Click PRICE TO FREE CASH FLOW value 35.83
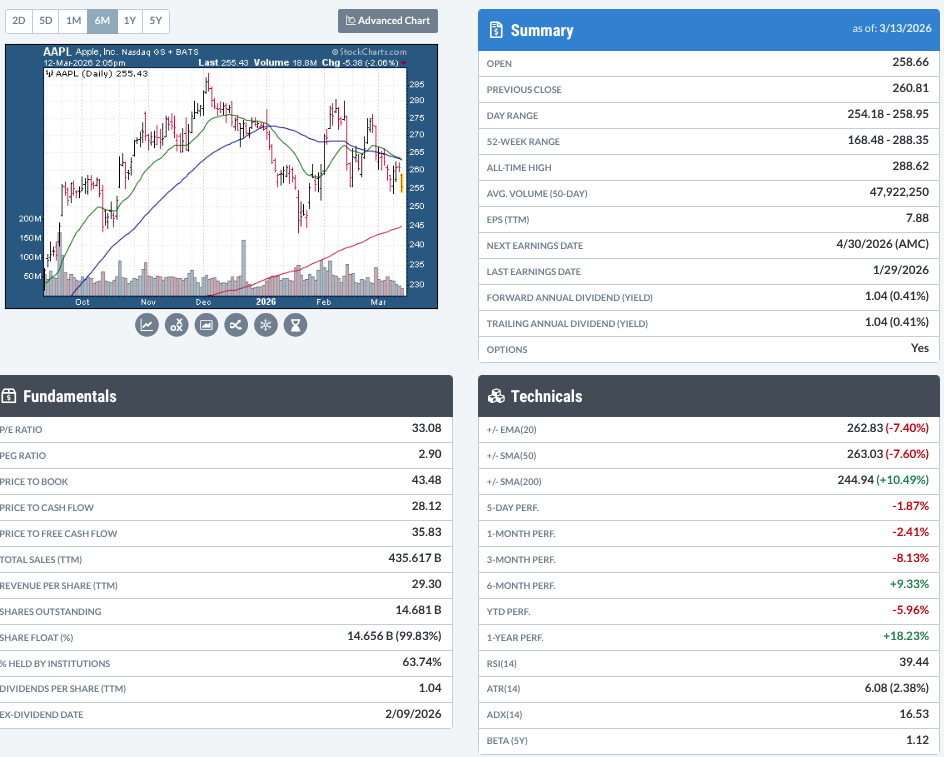Image resolution: width=944 pixels, height=757 pixels. pyautogui.click(x=426, y=532)
